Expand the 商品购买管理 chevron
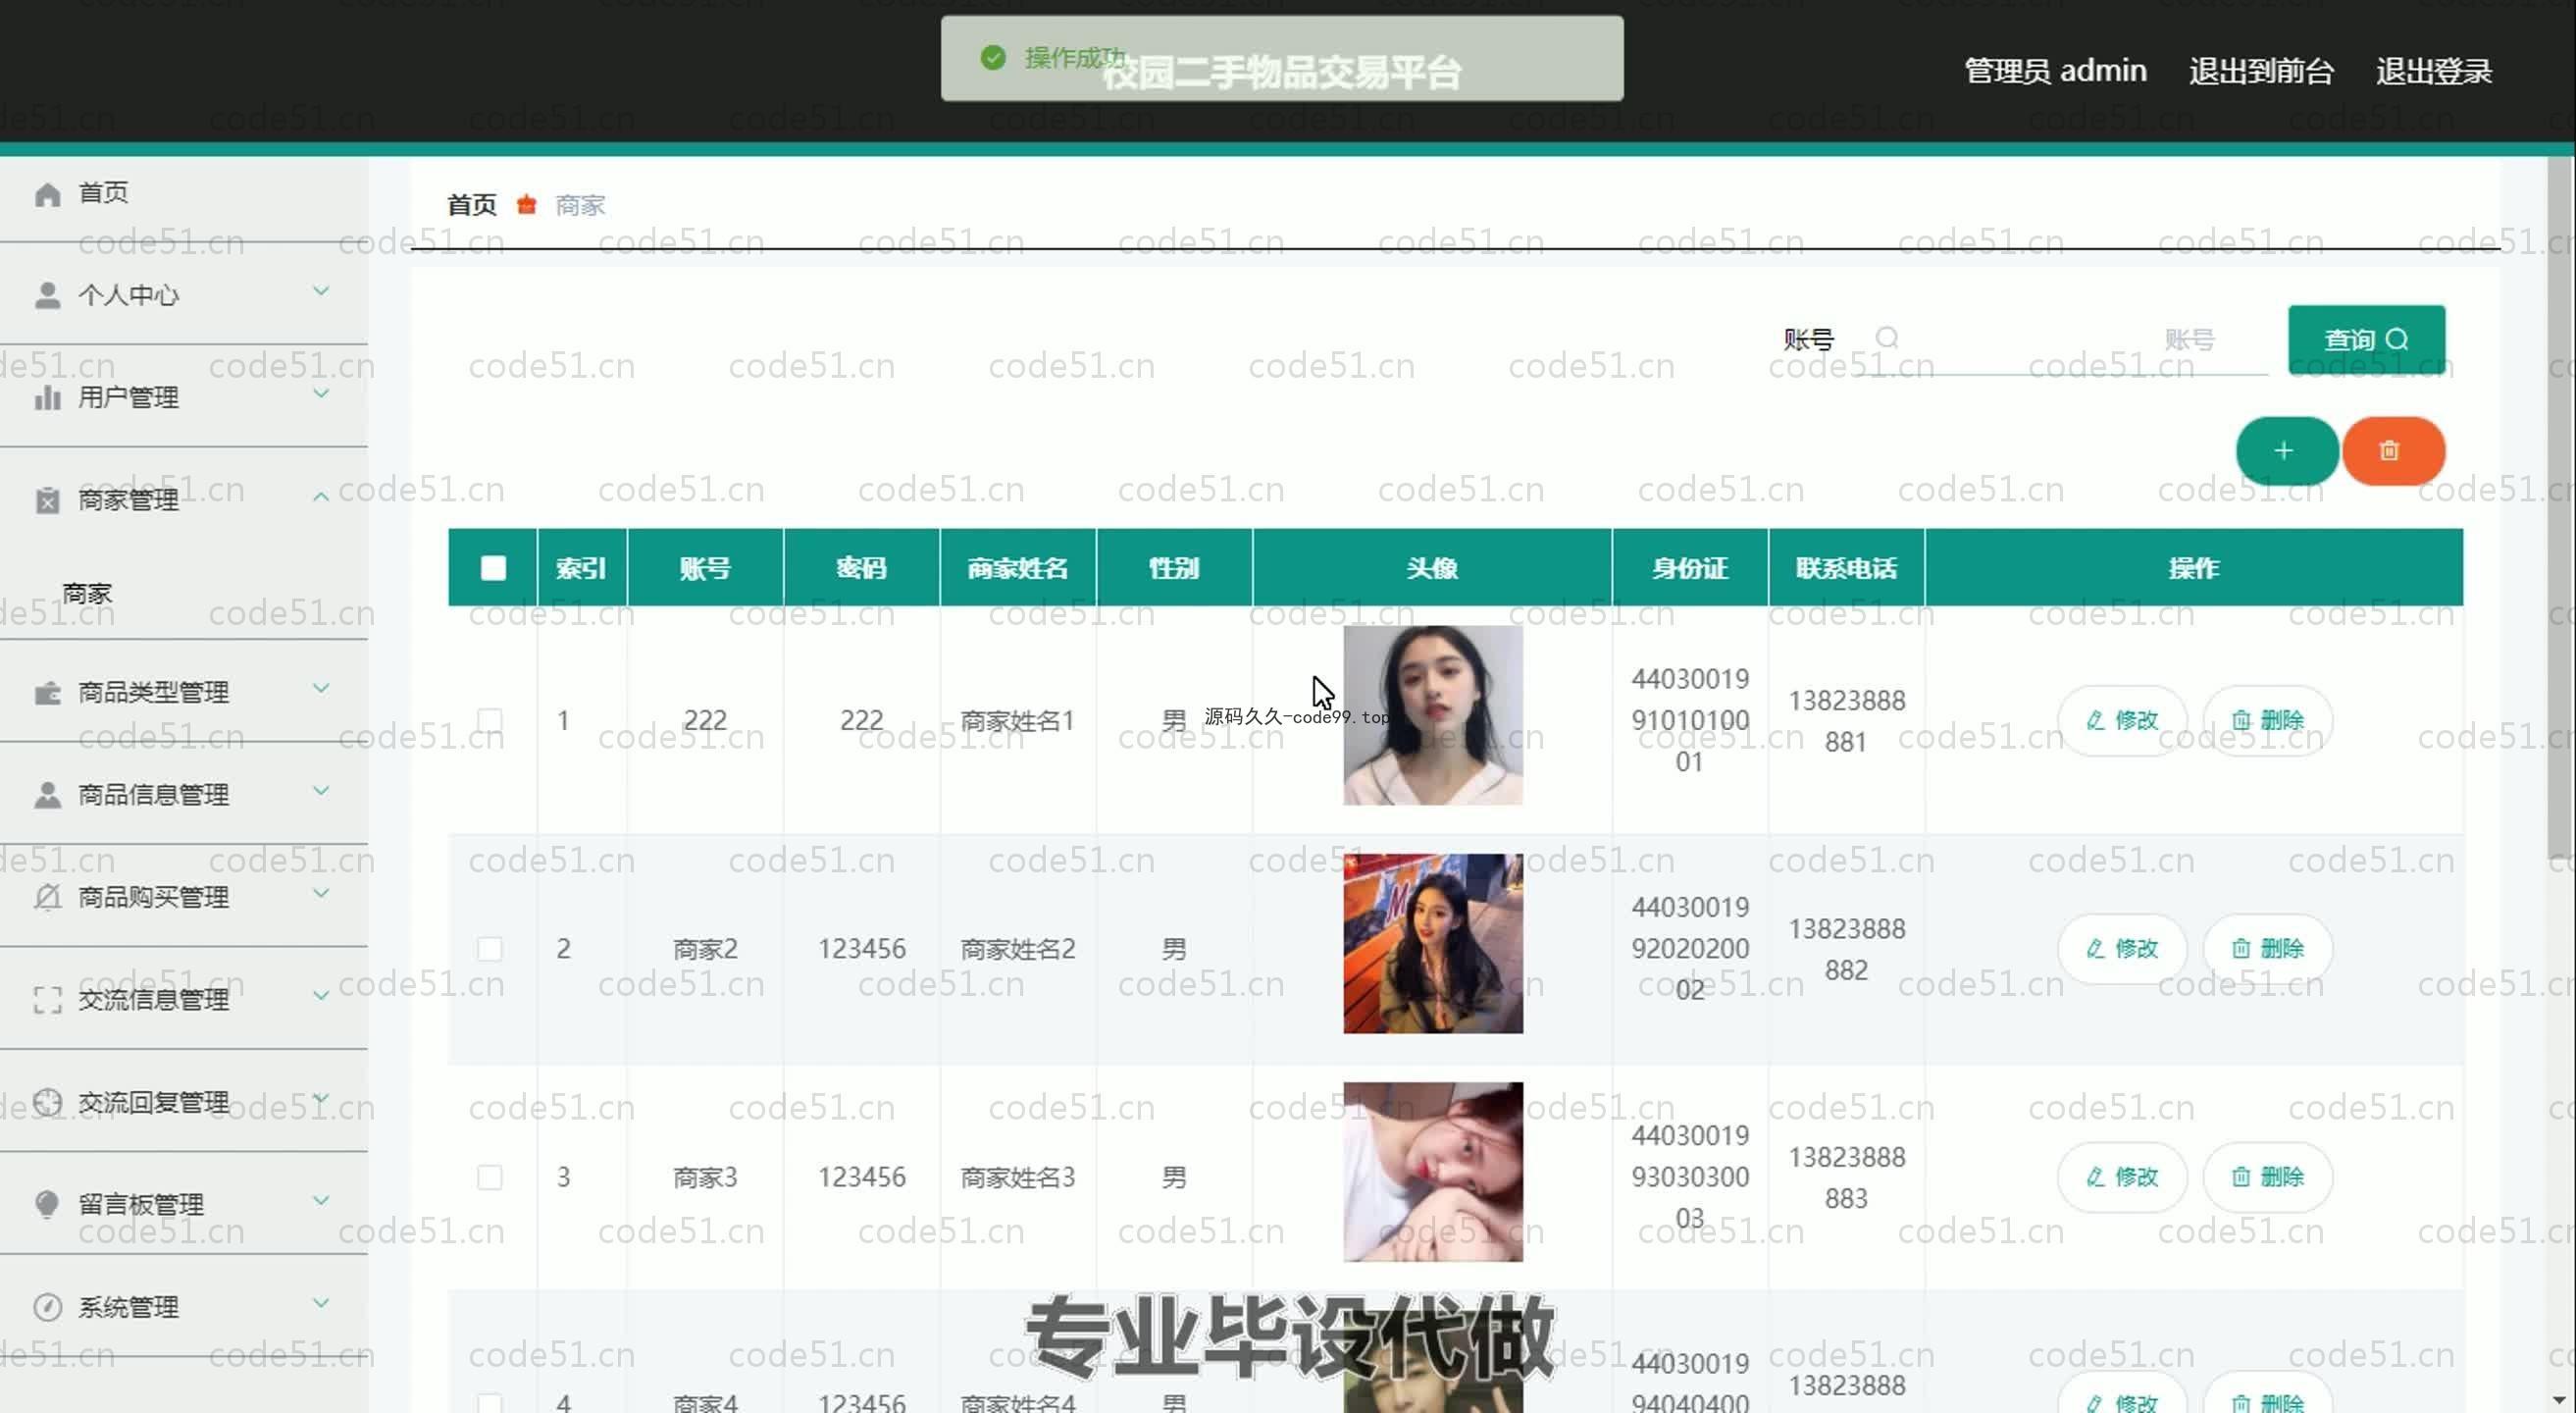 click(x=321, y=893)
